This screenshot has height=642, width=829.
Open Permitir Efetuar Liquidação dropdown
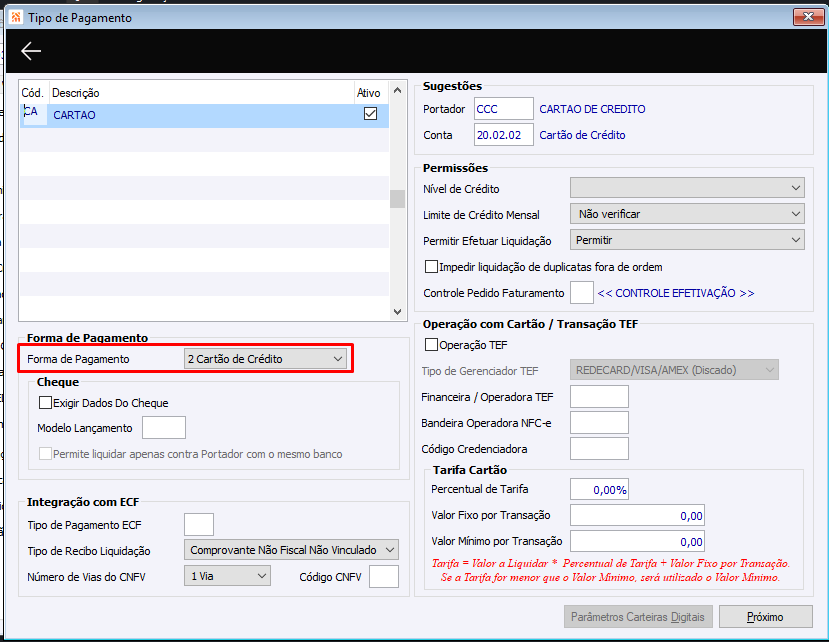click(687, 240)
